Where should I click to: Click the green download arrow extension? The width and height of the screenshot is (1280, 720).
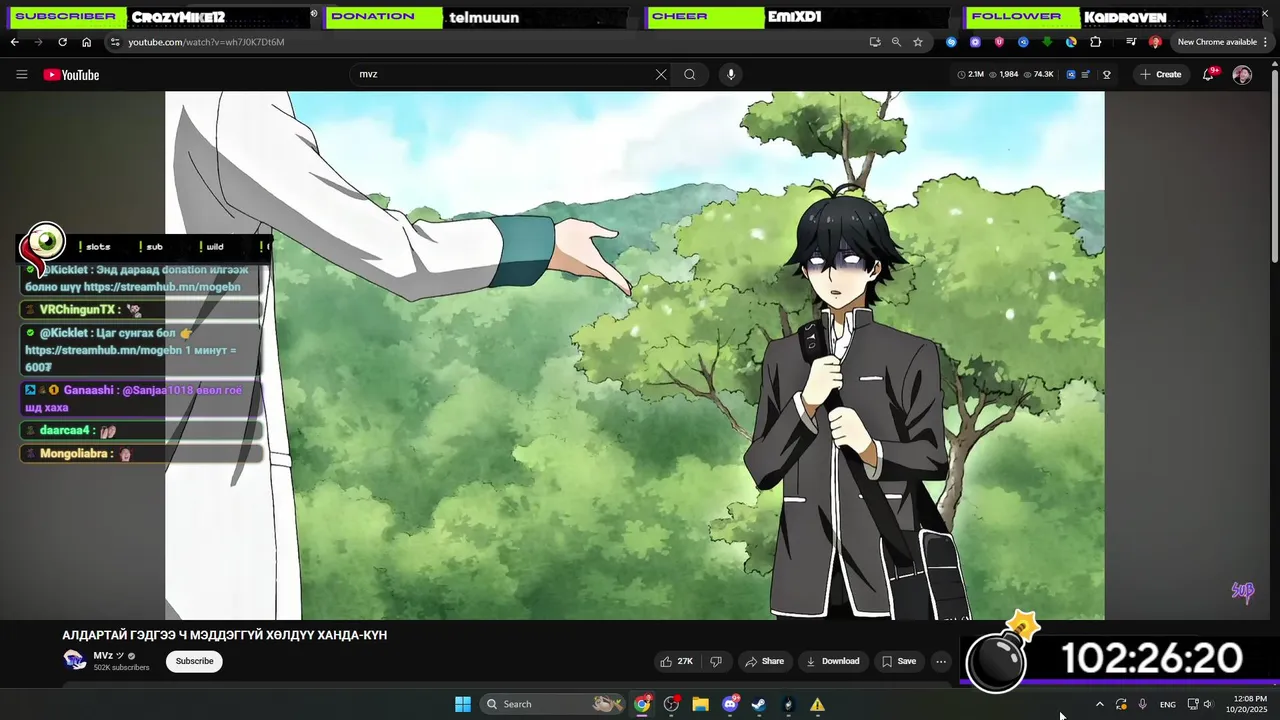(1047, 42)
